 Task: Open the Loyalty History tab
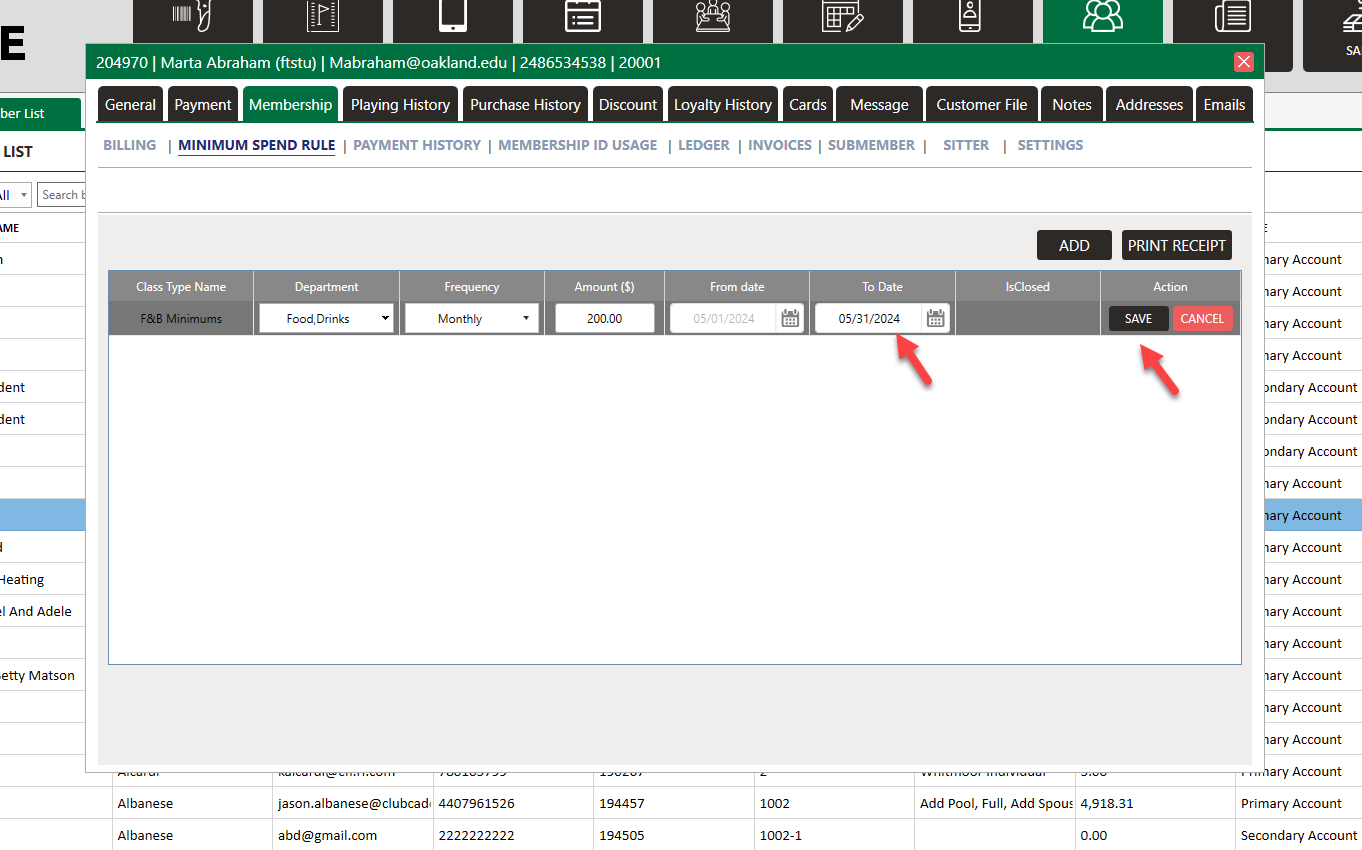click(722, 105)
